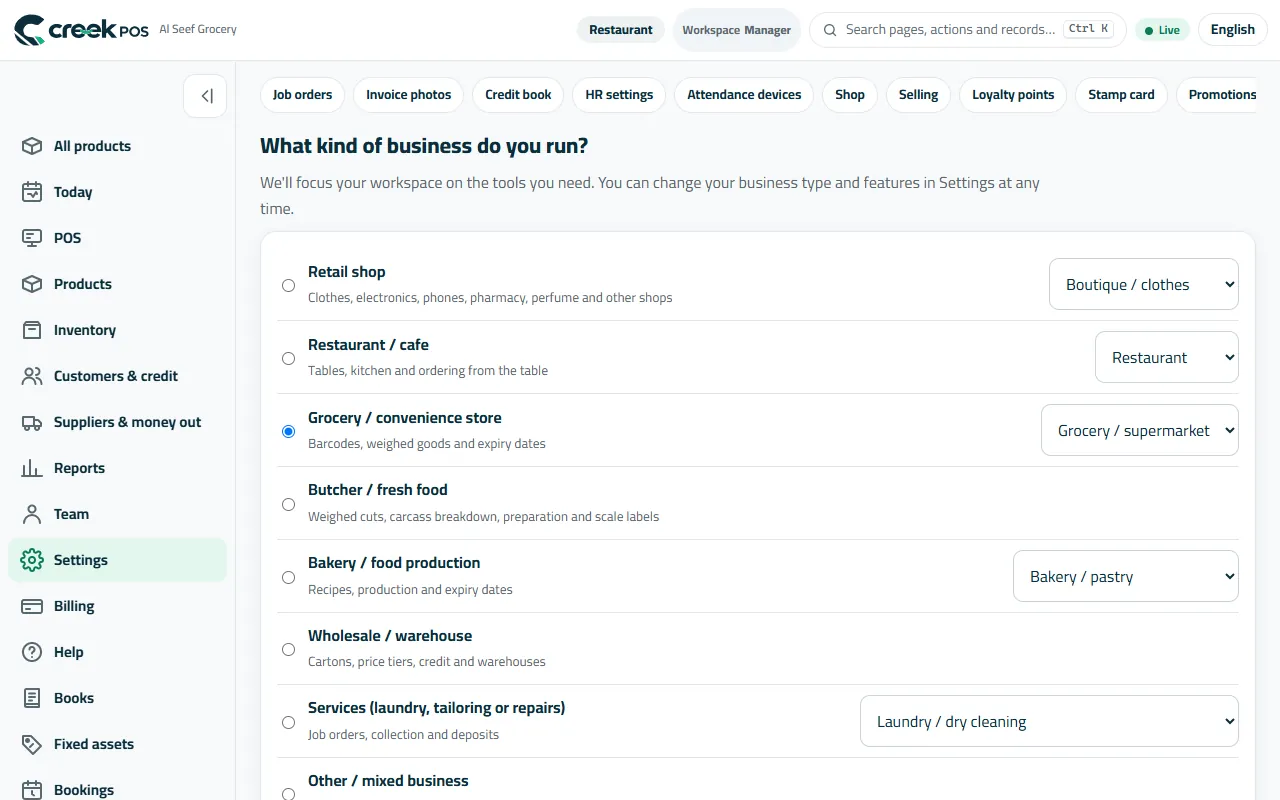Open the HR settings tab
The height and width of the screenshot is (800, 1280).
tap(619, 95)
